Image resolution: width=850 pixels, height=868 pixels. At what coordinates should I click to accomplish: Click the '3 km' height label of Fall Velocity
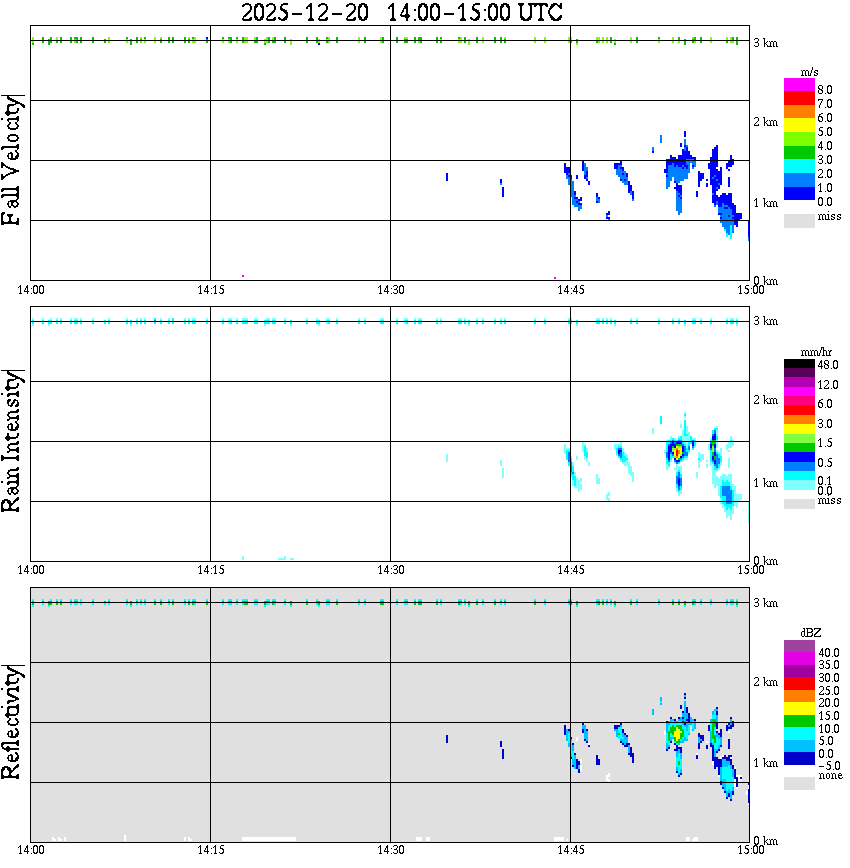[x=765, y=43]
